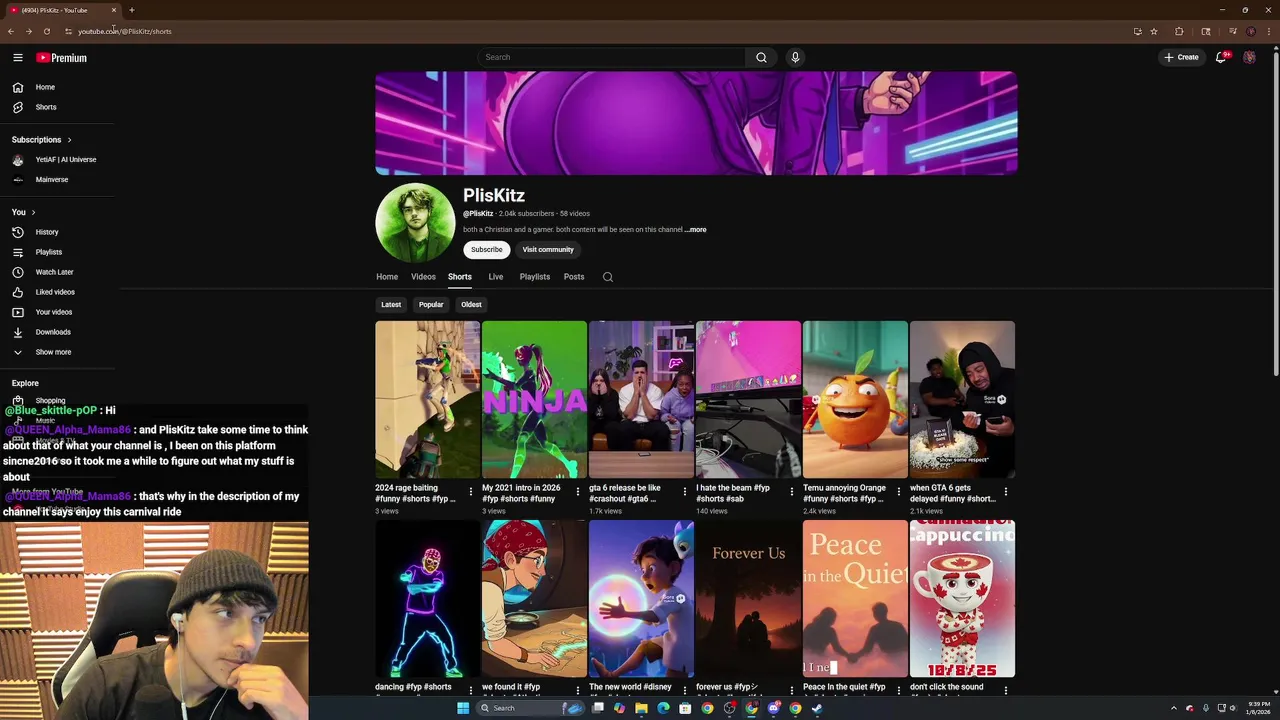Switch to the channel Playlists tab
The image size is (1280, 720).
tap(534, 277)
